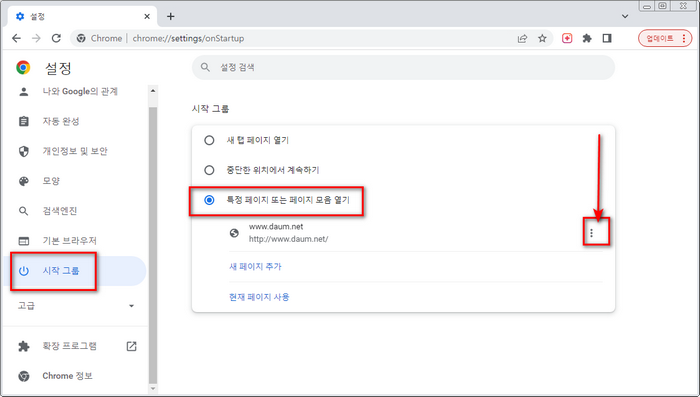700x397 pixels.
Task: Open Chrome 정보 page
Action: pyautogui.click(x=67, y=376)
